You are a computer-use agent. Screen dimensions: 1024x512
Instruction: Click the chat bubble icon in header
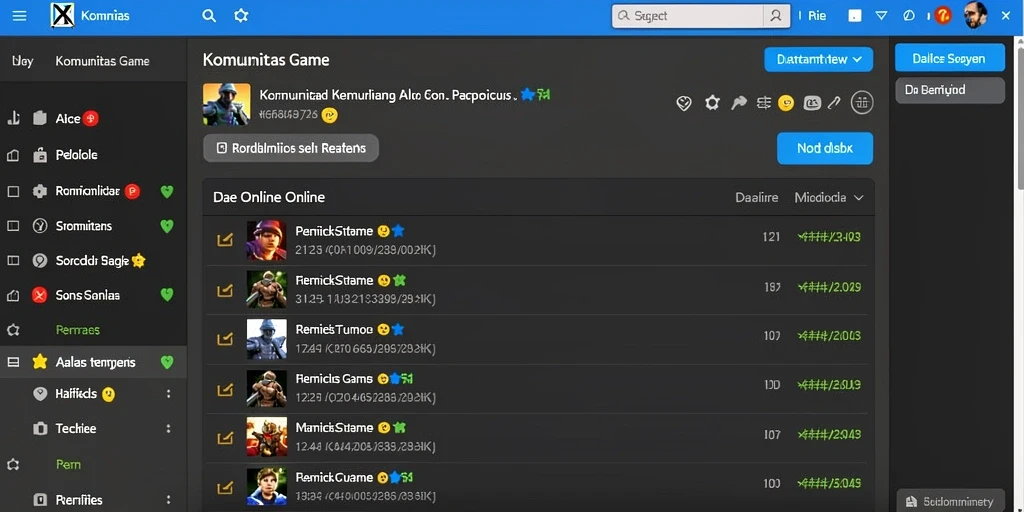[x=812, y=103]
